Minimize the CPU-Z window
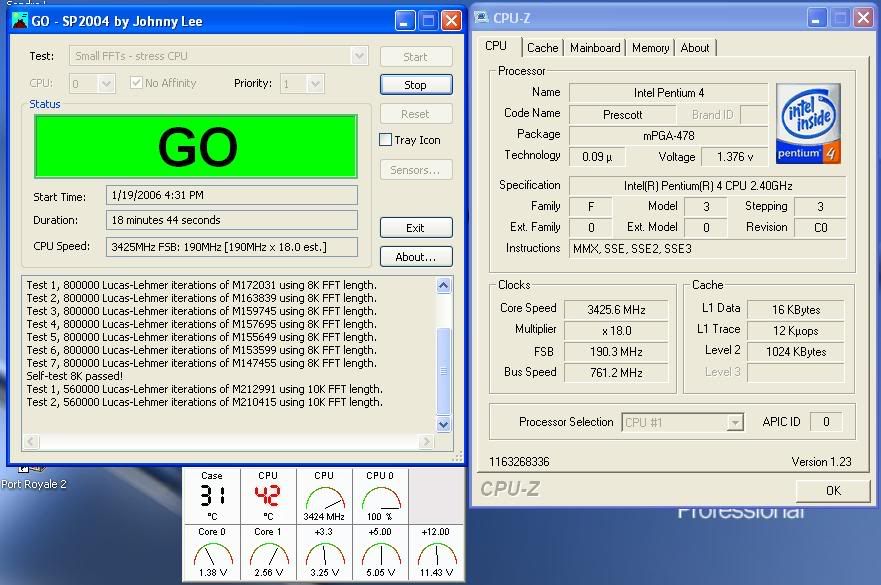 point(817,18)
